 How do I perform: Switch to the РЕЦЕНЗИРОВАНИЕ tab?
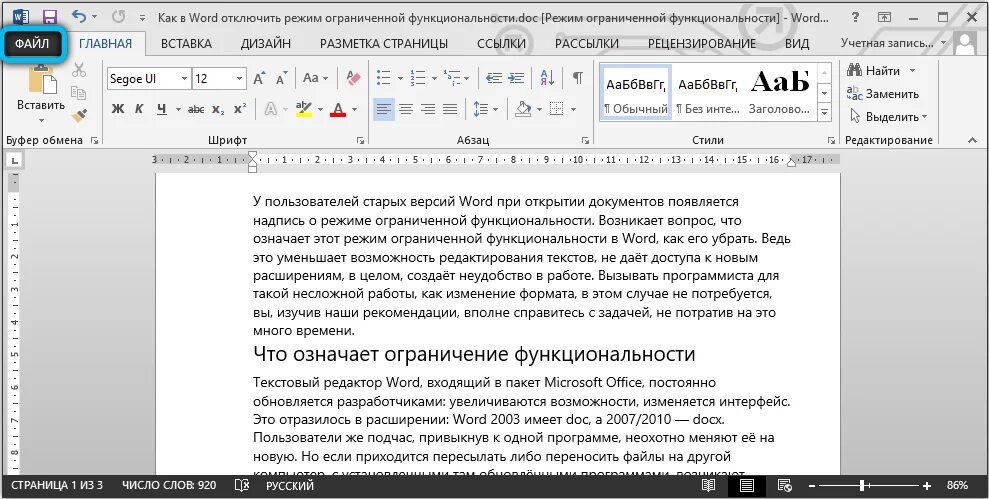coord(701,44)
